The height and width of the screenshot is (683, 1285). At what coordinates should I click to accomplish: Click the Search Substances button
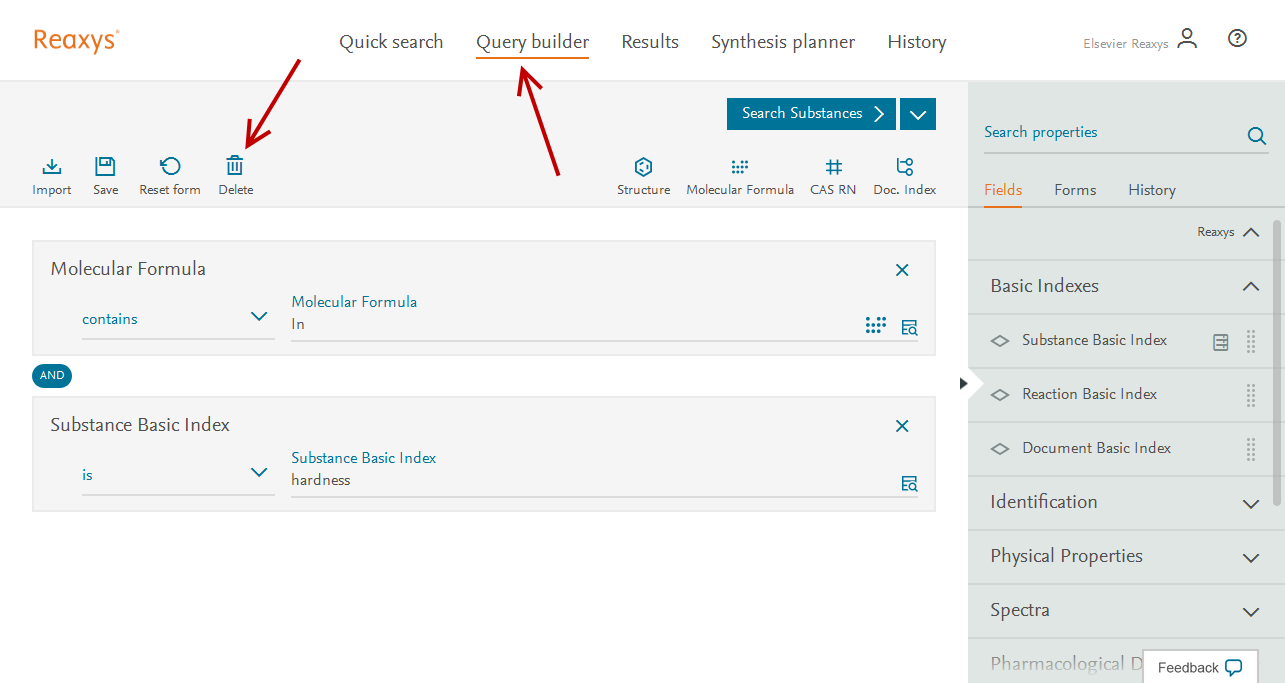tap(811, 114)
